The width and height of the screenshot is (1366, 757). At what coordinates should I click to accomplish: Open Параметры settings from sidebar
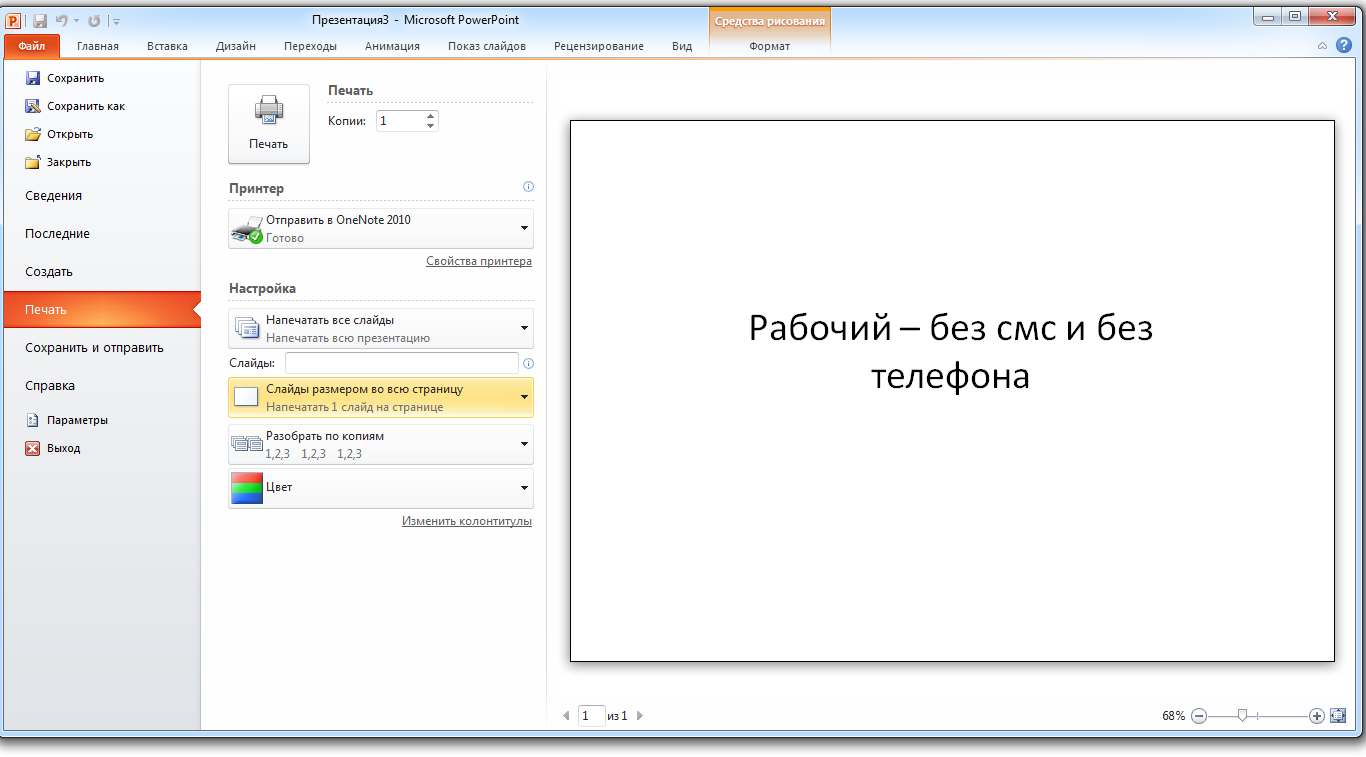[33, 420]
